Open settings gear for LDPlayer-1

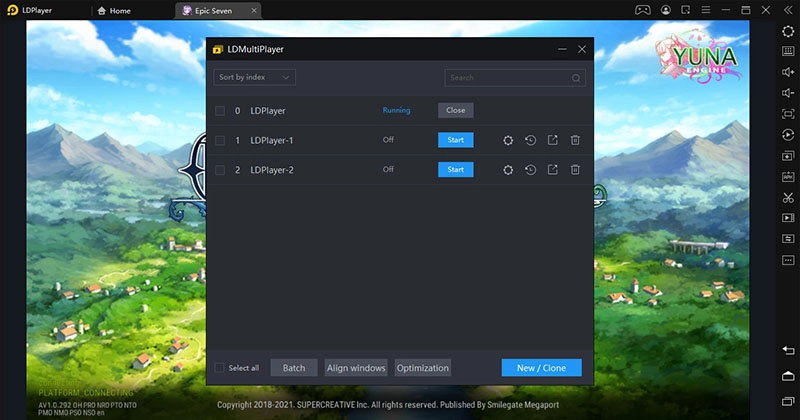(x=508, y=140)
